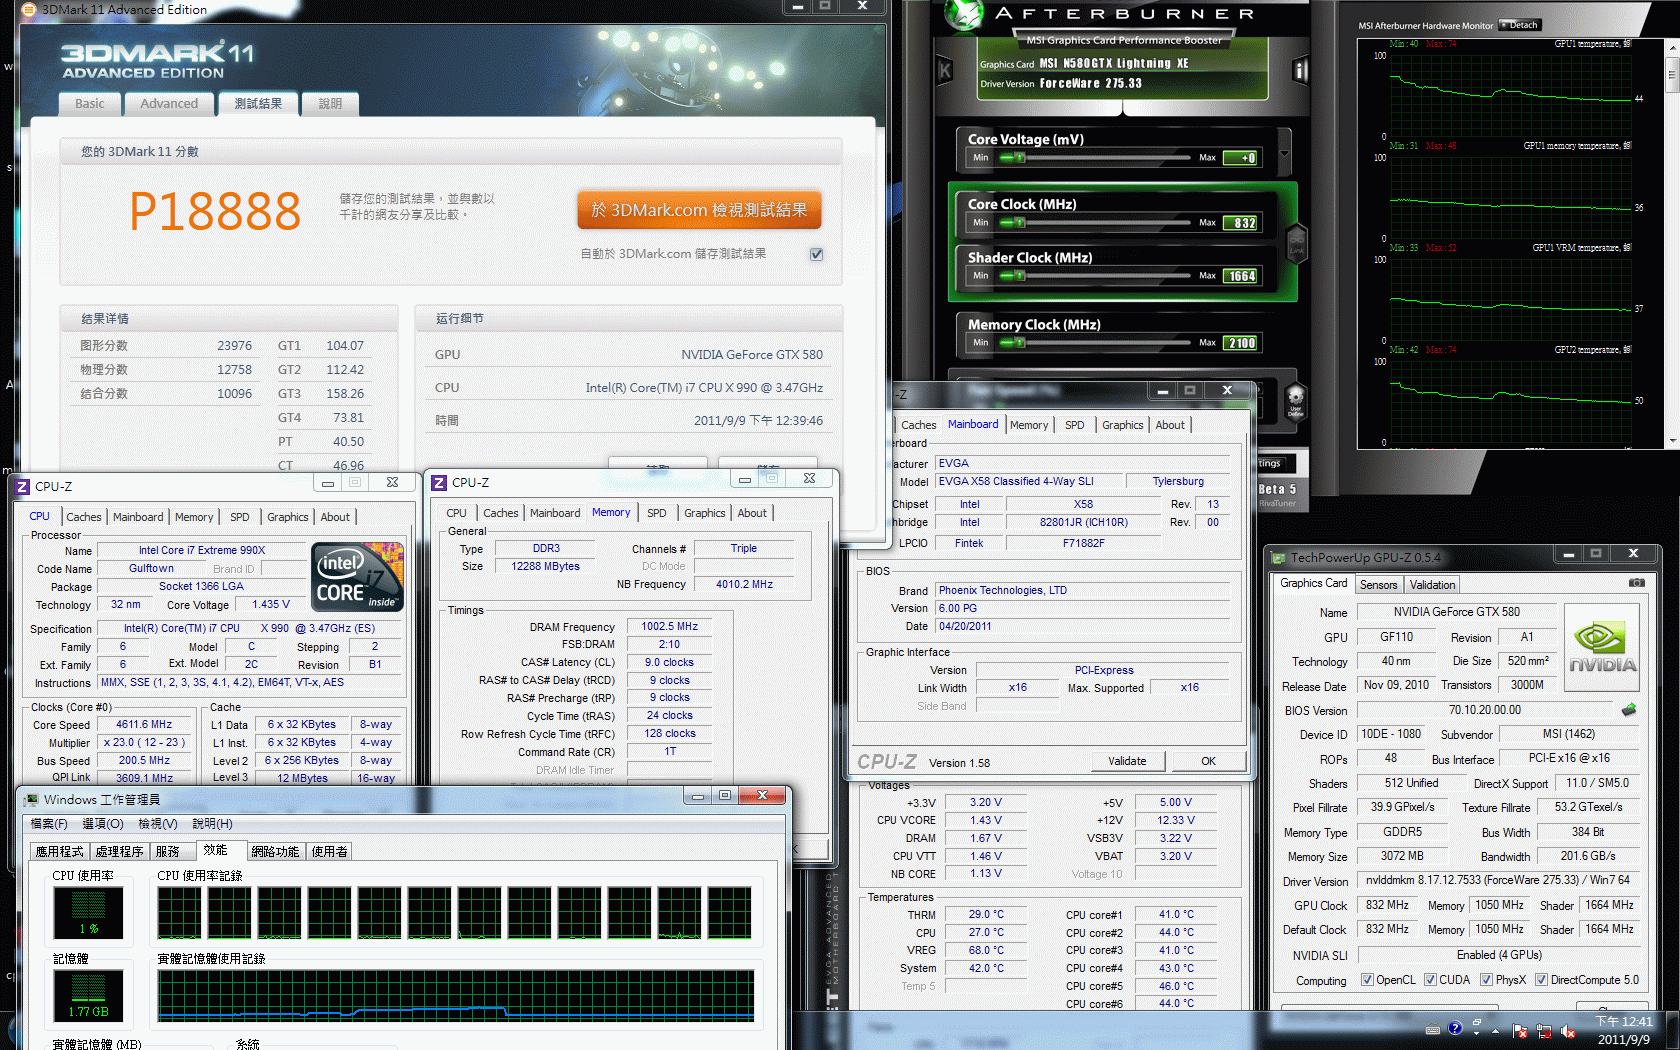Click the Memory Clock value field 2100
The height and width of the screenshot is (1050, 1680).
1242,343
